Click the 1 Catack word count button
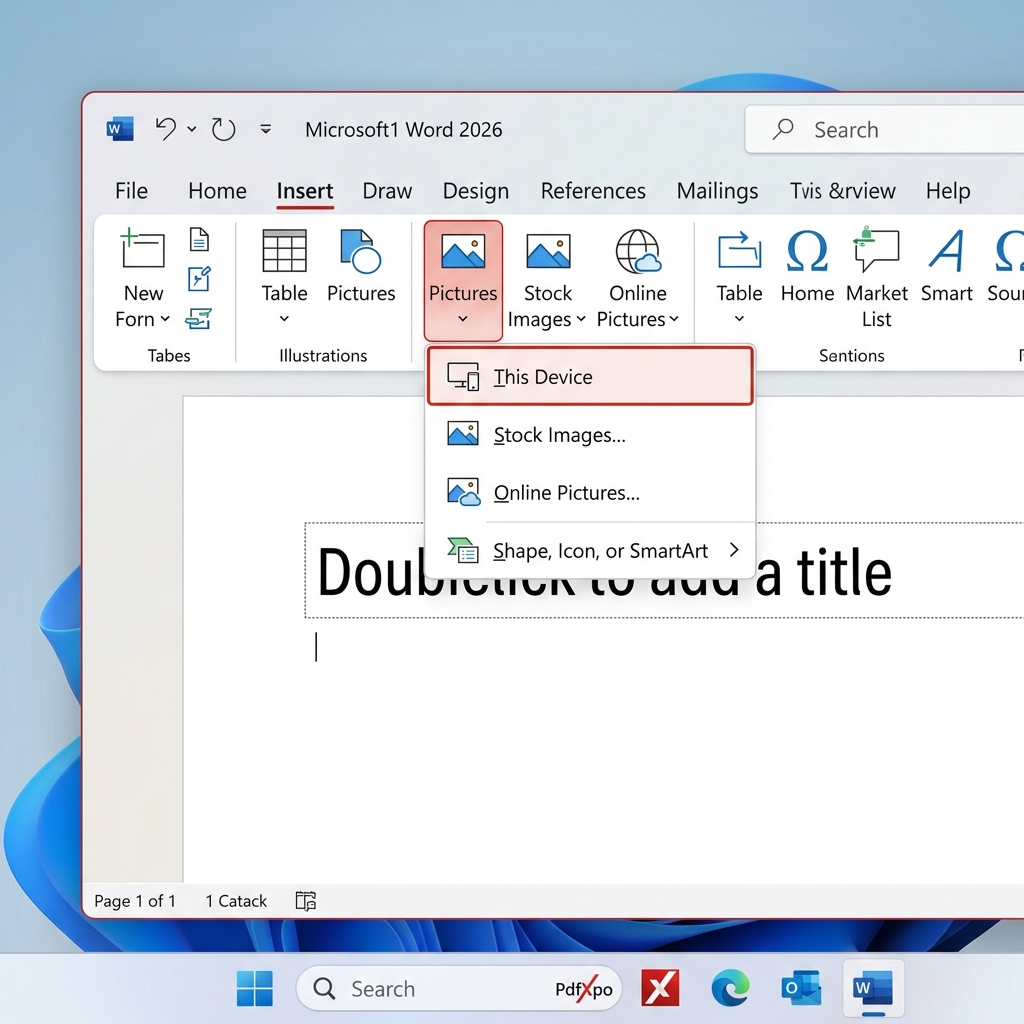The width and height of the screenshot is (1024, 1024). pos(235,901)
